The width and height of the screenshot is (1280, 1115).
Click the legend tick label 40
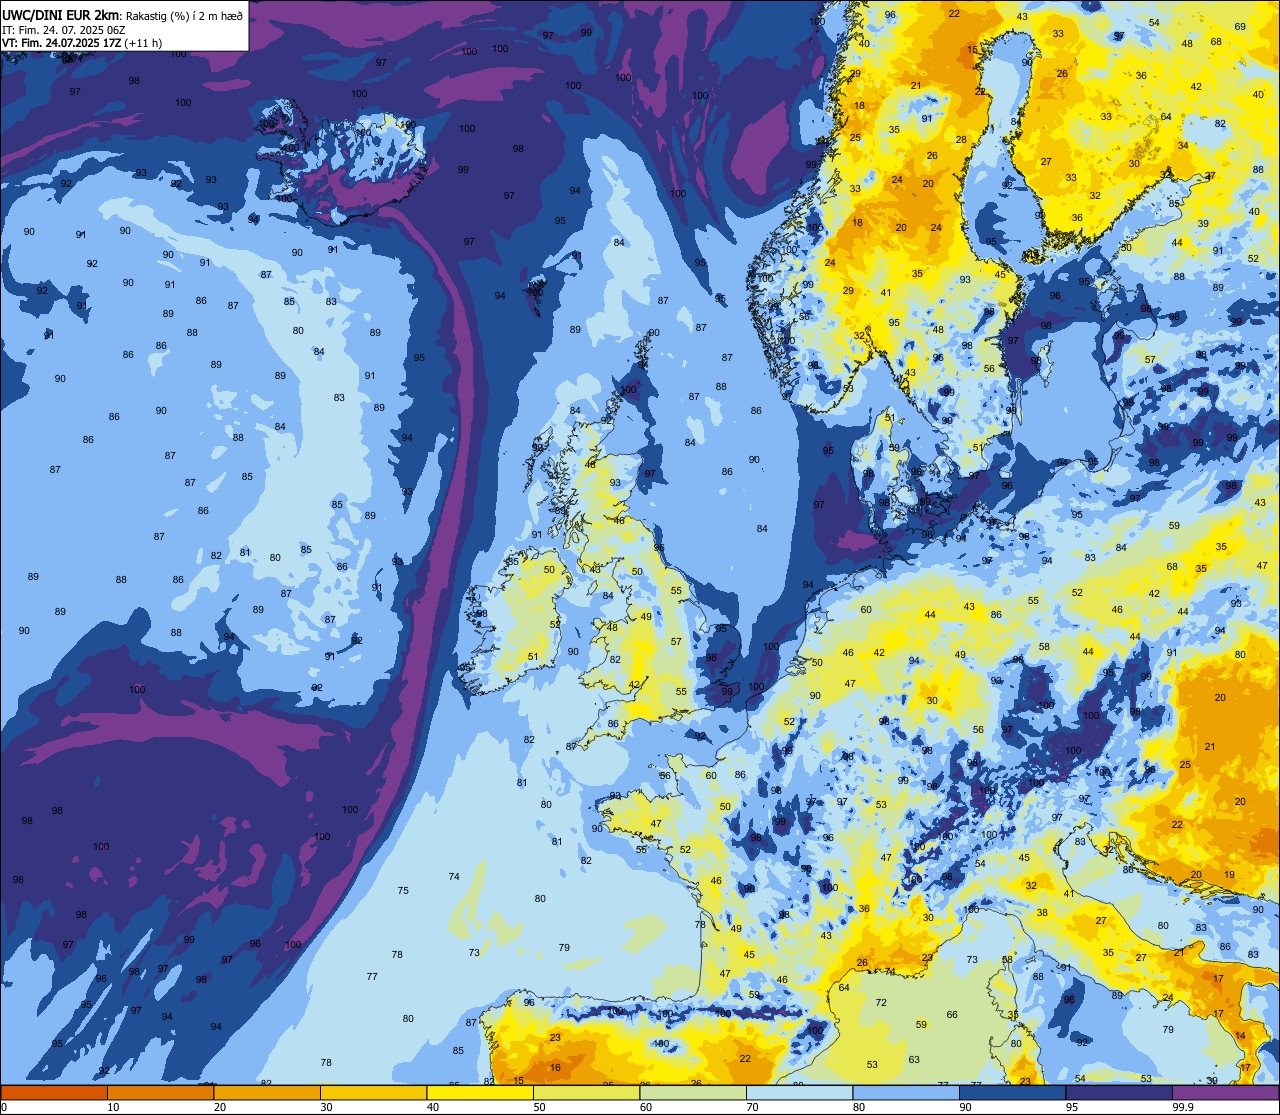pos(433,1107)
